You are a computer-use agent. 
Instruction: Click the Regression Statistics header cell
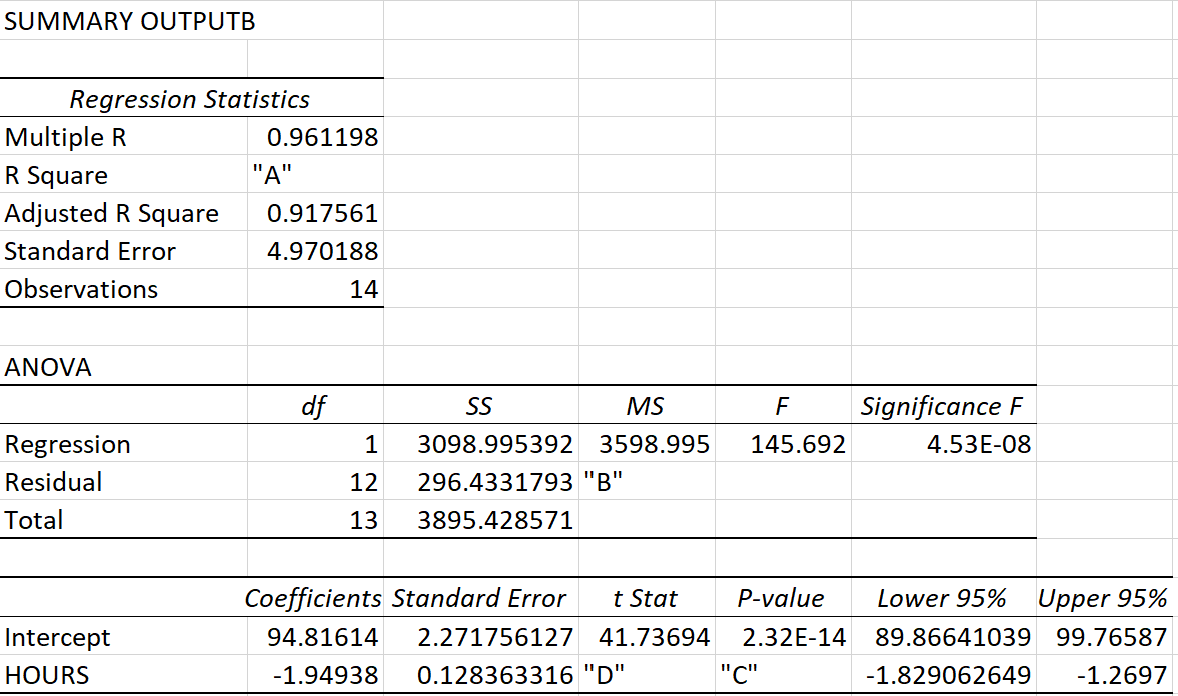pos(189,99)
